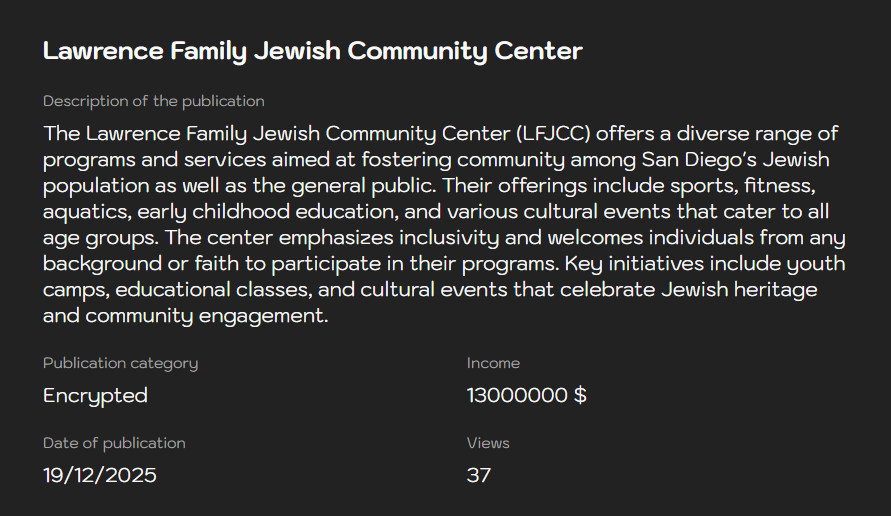Screen dimensions: 891x516
Task: Select the '19/12/2025' publication date
Action: (x=100, y=475)
